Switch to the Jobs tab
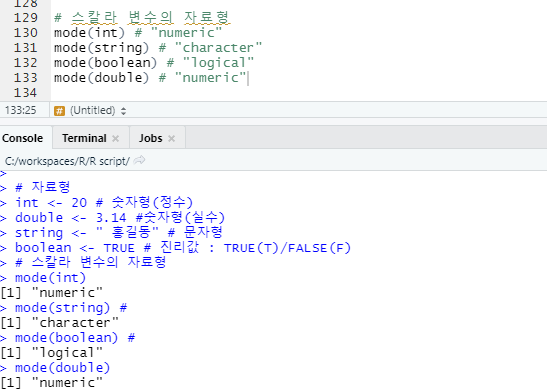 tap(150, 138)
